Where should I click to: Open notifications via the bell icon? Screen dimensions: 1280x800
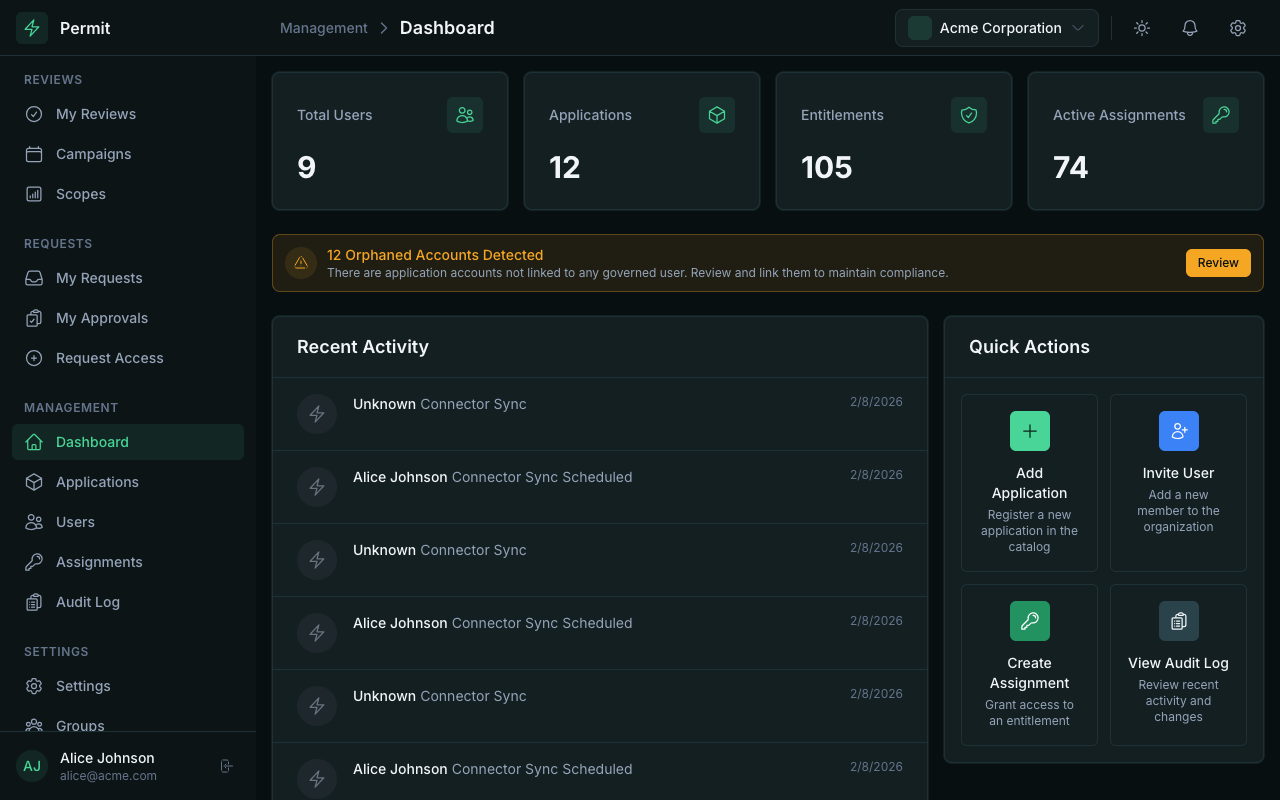point(1189,28)
